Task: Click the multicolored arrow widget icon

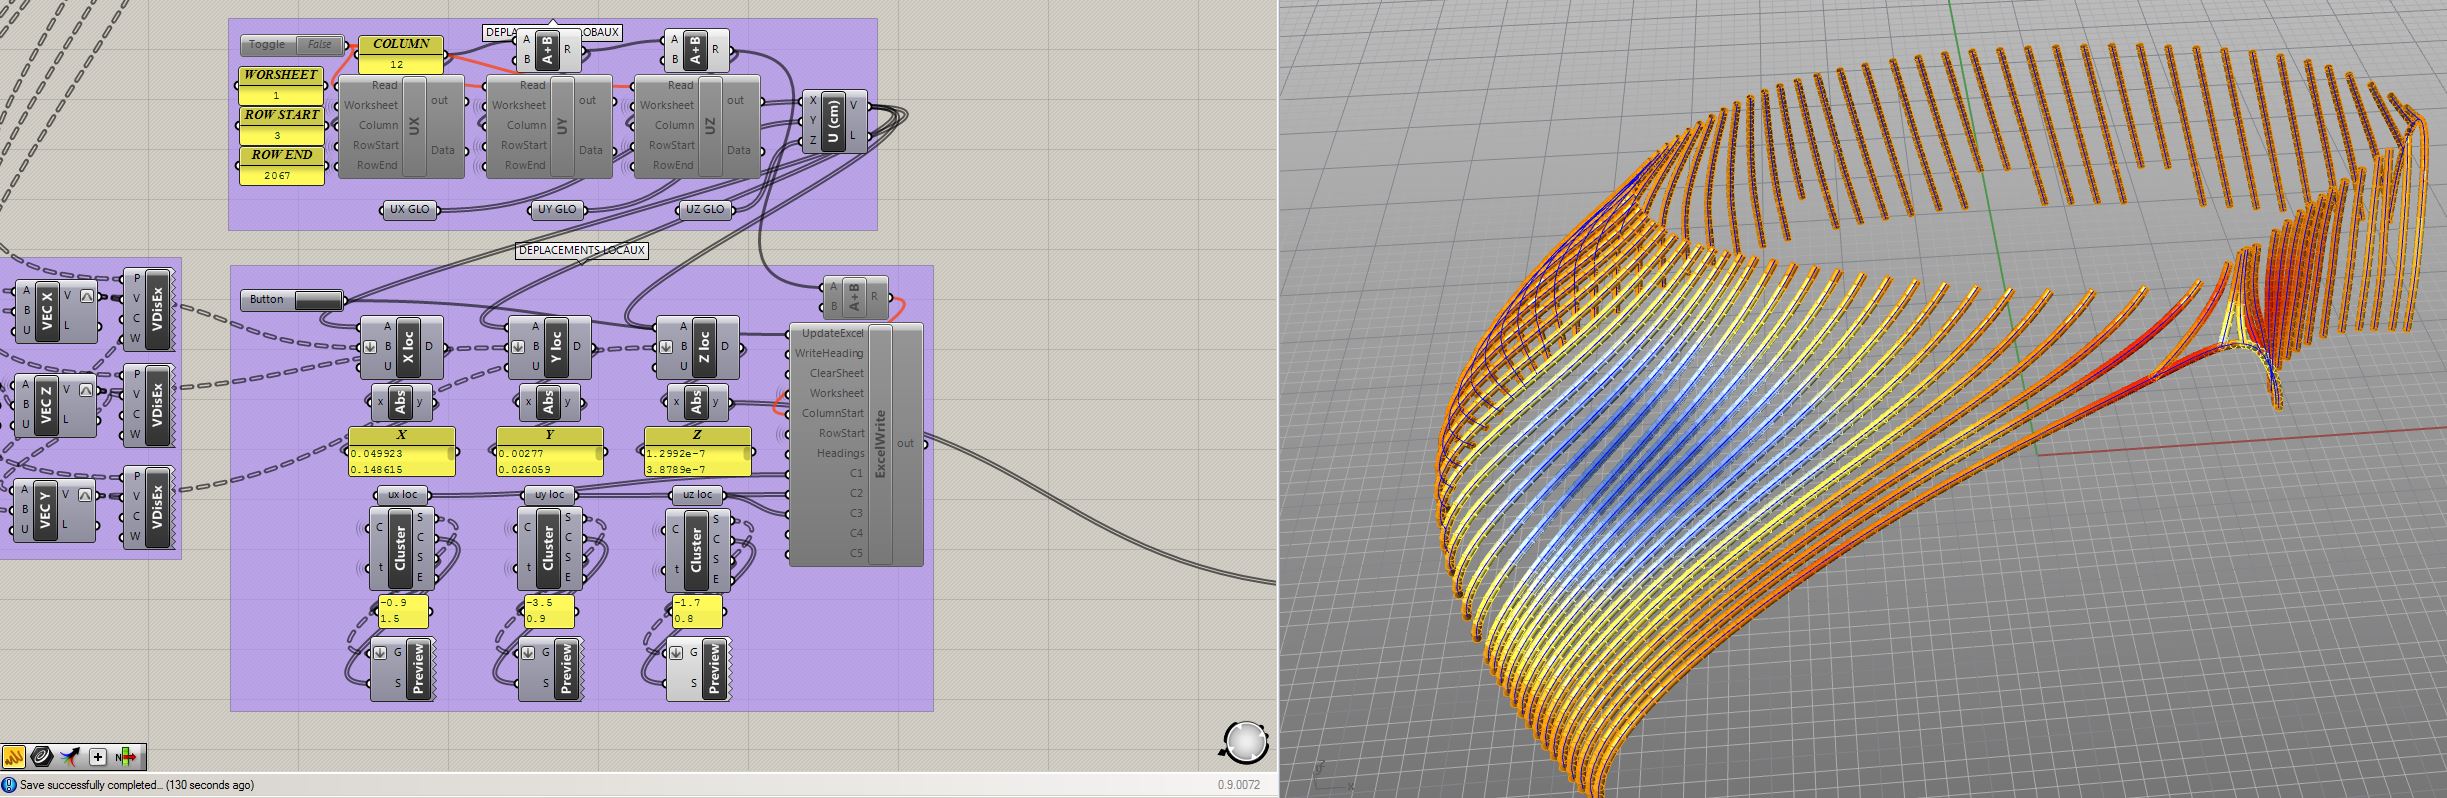Action: pyautogui.click(x=69, y=757)
